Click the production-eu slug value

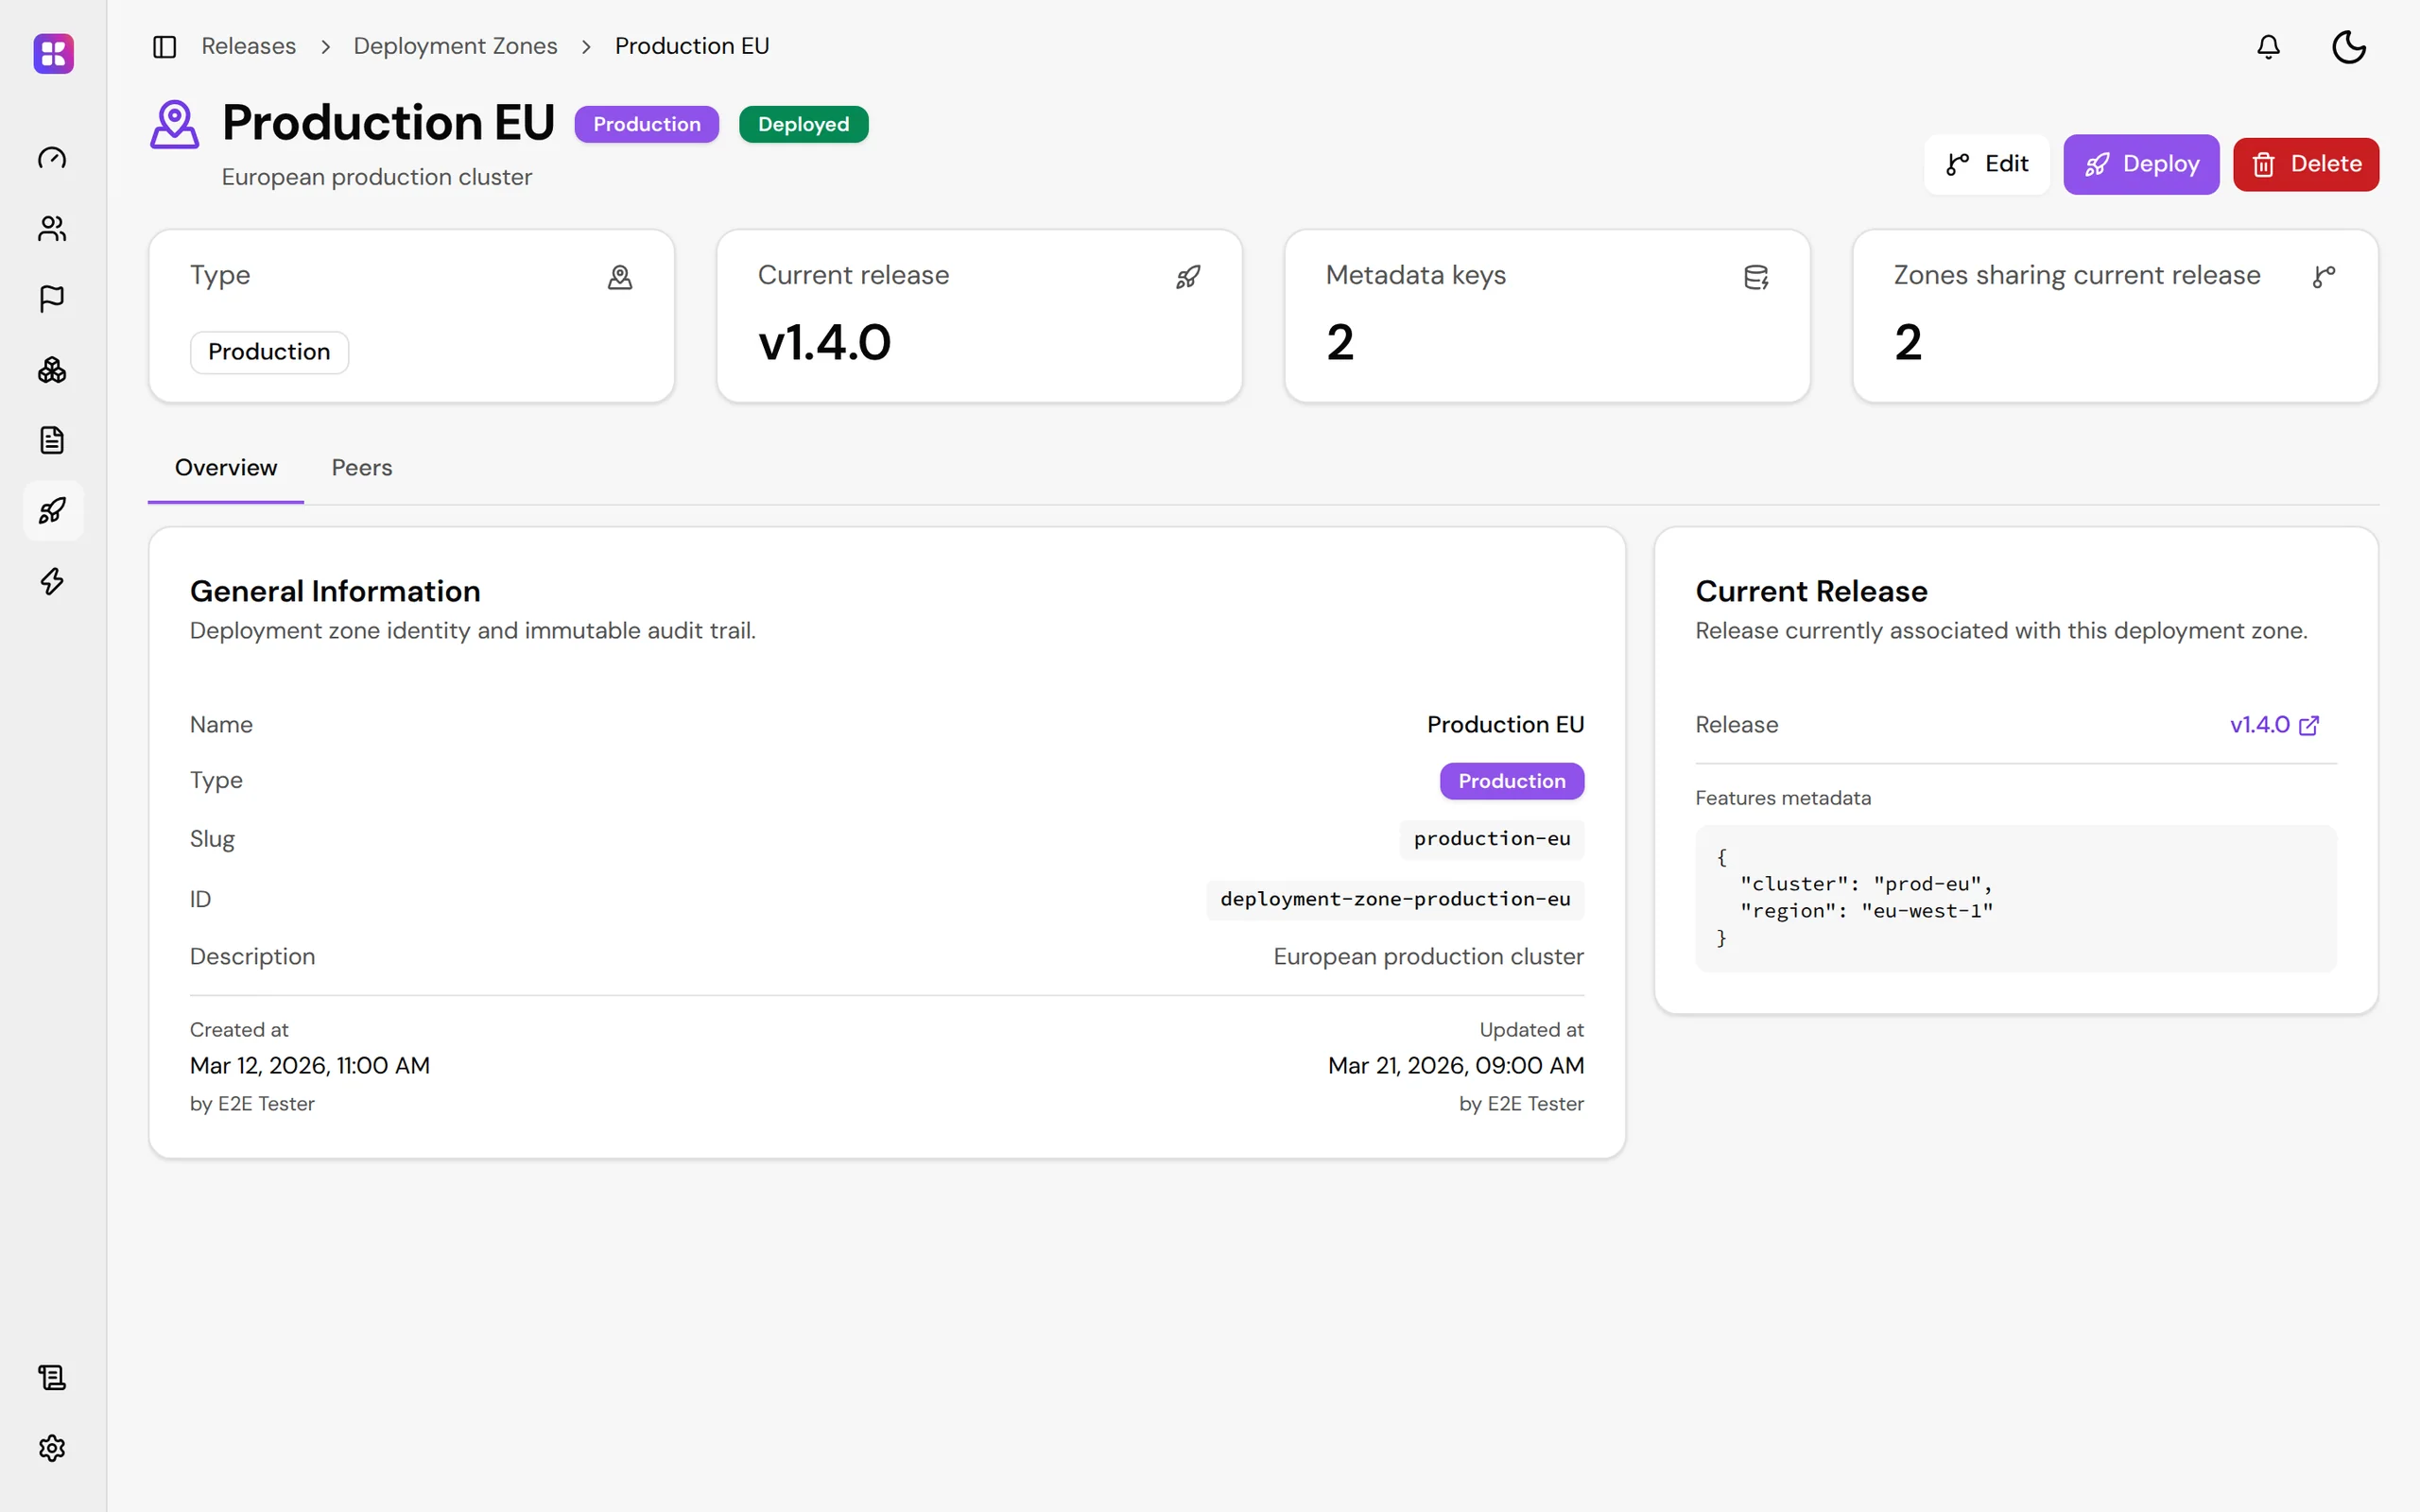[x=1492, y=839]
